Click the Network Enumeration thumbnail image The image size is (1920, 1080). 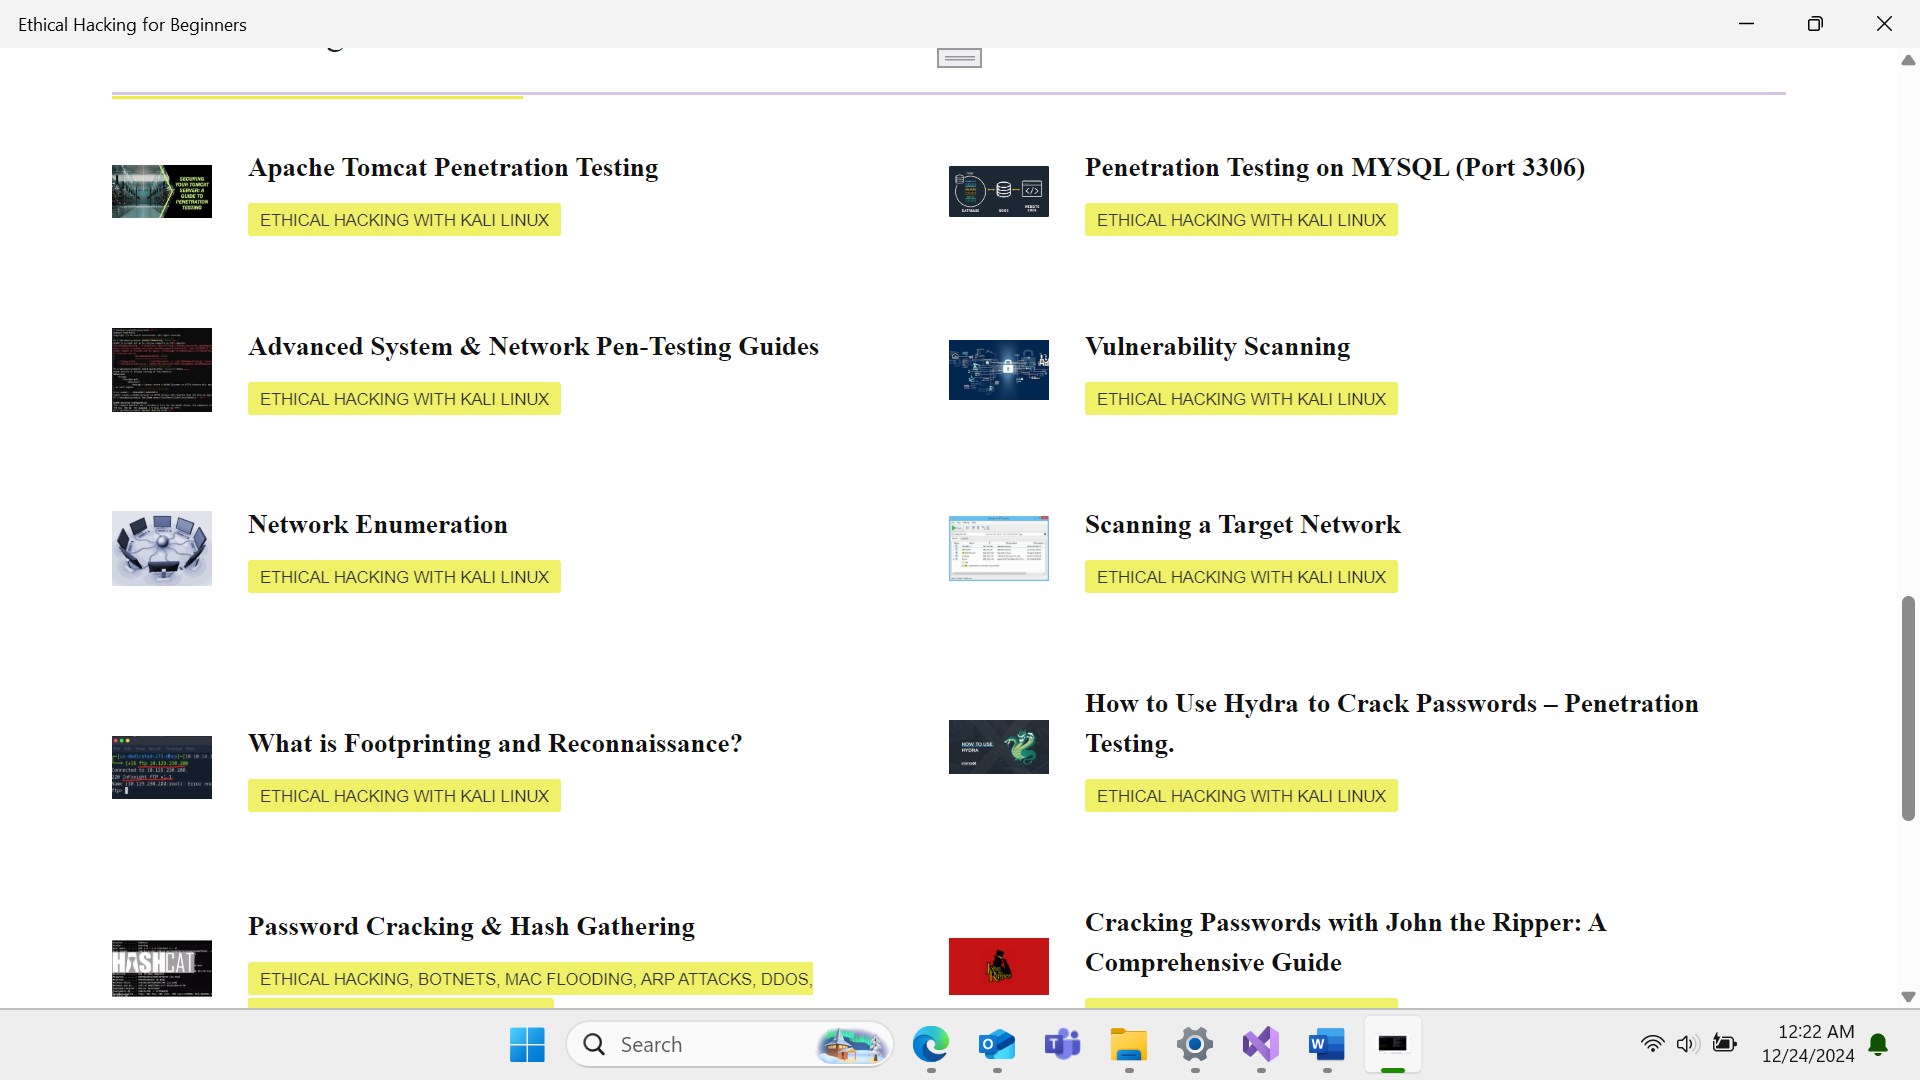click(x=162, y=548)
